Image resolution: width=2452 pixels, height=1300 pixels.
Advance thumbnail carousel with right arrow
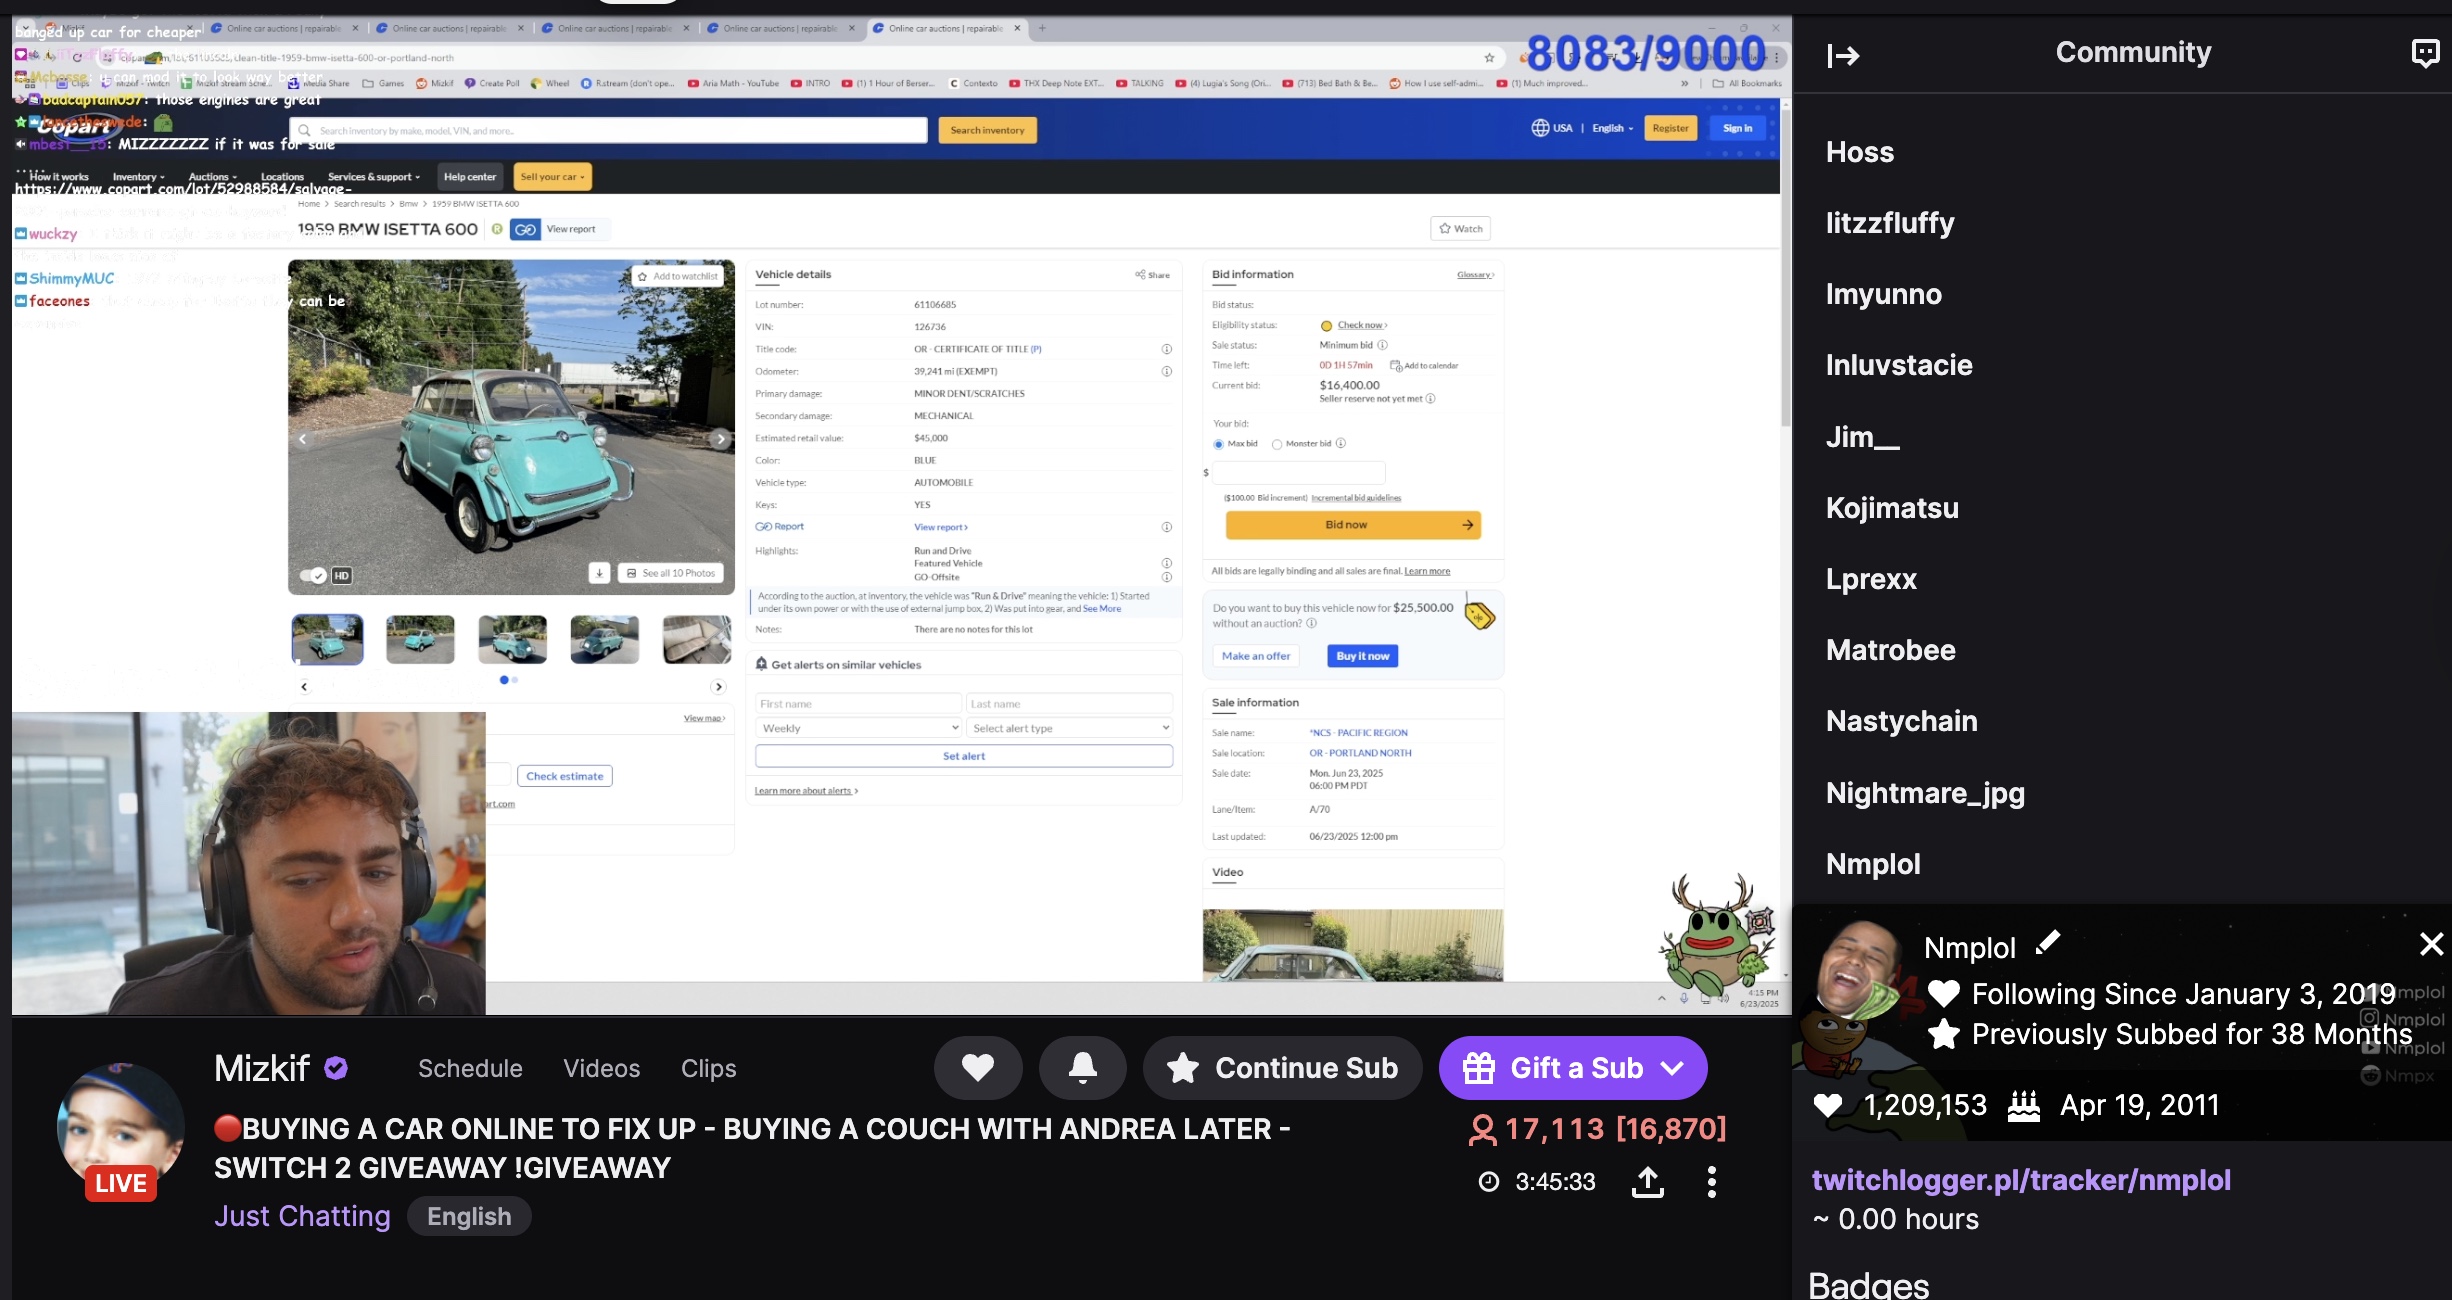[718, 687]
